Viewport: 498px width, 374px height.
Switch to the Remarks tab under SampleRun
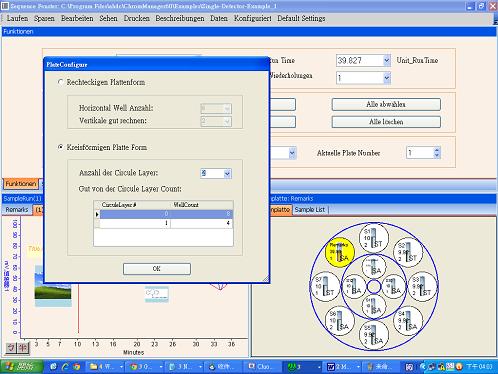coord(17,210)
